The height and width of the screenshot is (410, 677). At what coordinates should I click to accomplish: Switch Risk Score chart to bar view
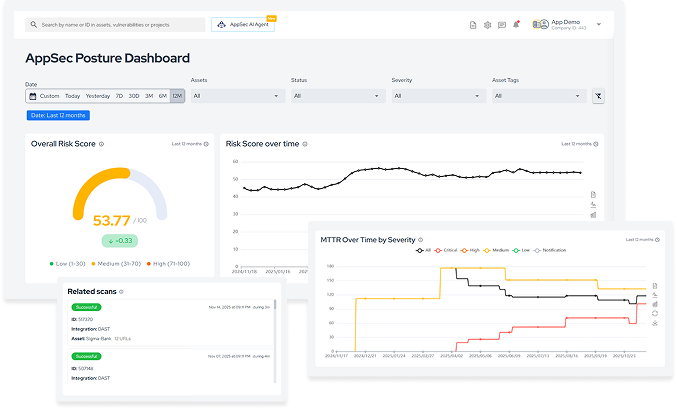(x=593, y=214)
